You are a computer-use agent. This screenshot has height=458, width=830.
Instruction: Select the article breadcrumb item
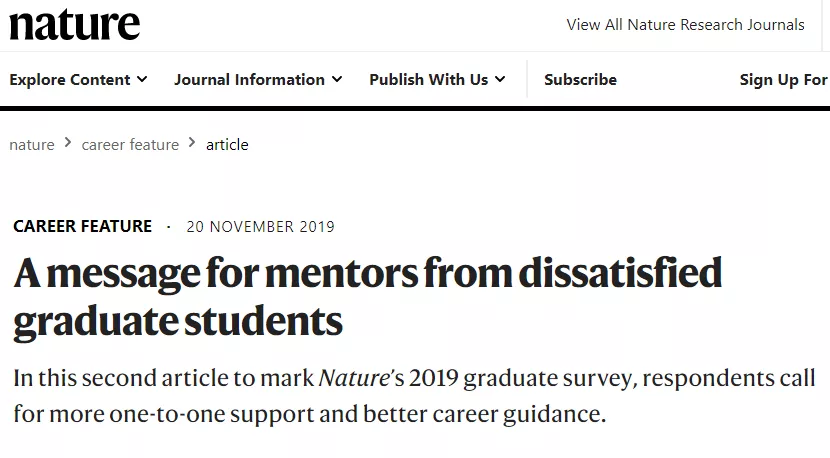coord(227,144)
